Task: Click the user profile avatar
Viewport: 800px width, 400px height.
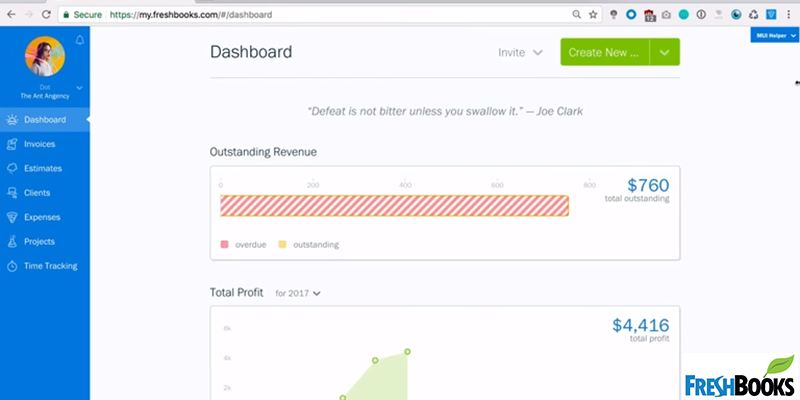Action: coord(45,56)
